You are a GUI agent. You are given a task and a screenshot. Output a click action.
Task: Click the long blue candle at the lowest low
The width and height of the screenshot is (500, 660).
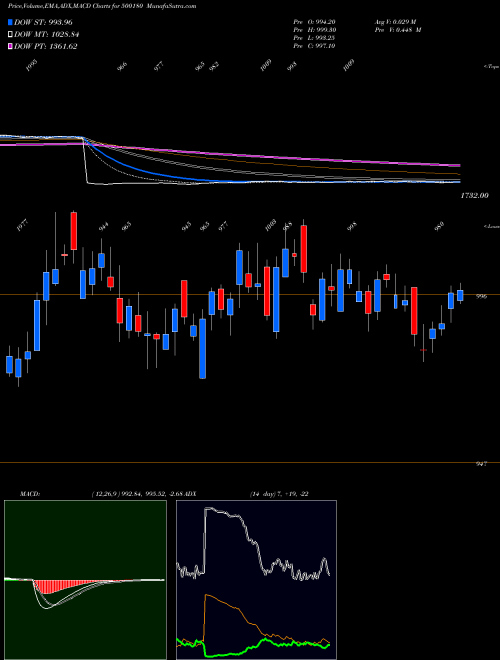coord(202,349)
